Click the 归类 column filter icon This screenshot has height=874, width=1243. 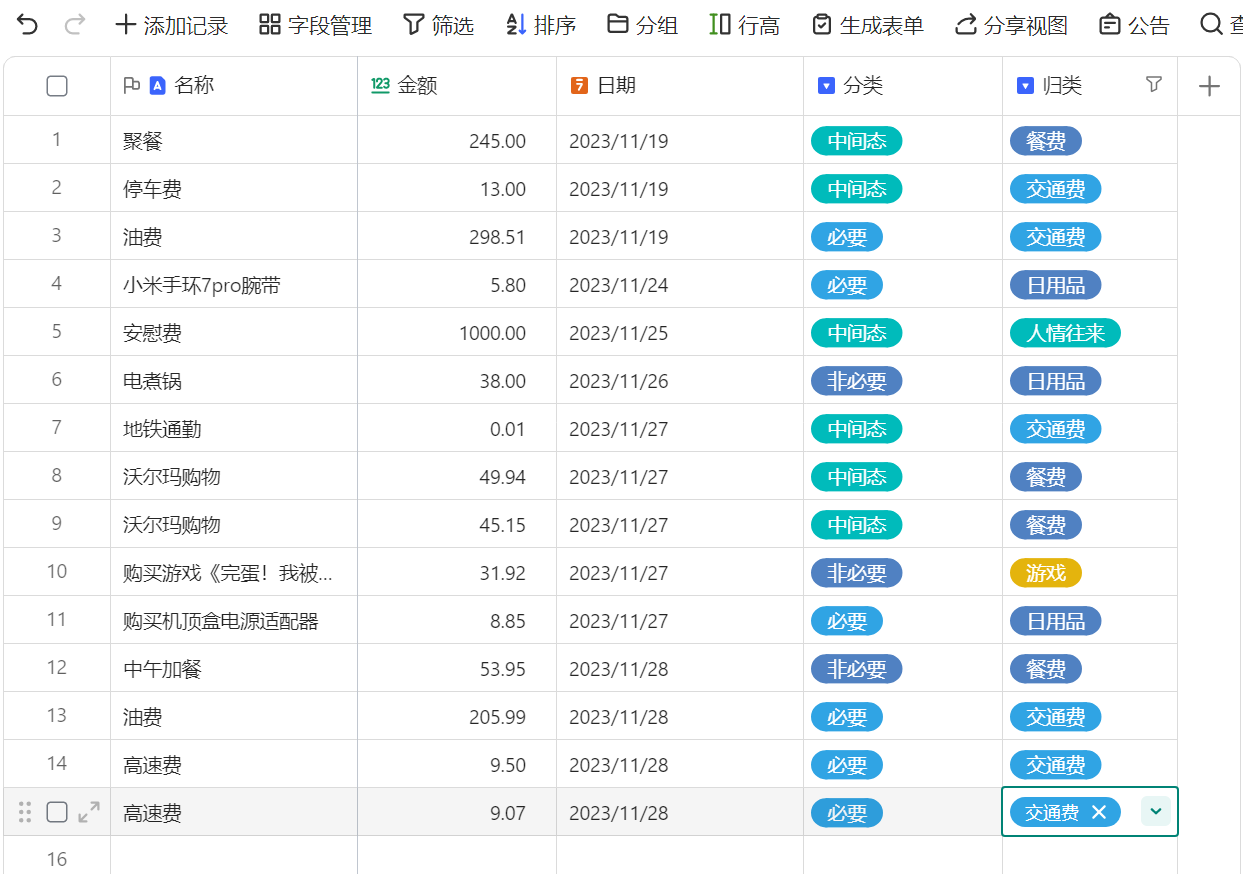(1154, 85)
